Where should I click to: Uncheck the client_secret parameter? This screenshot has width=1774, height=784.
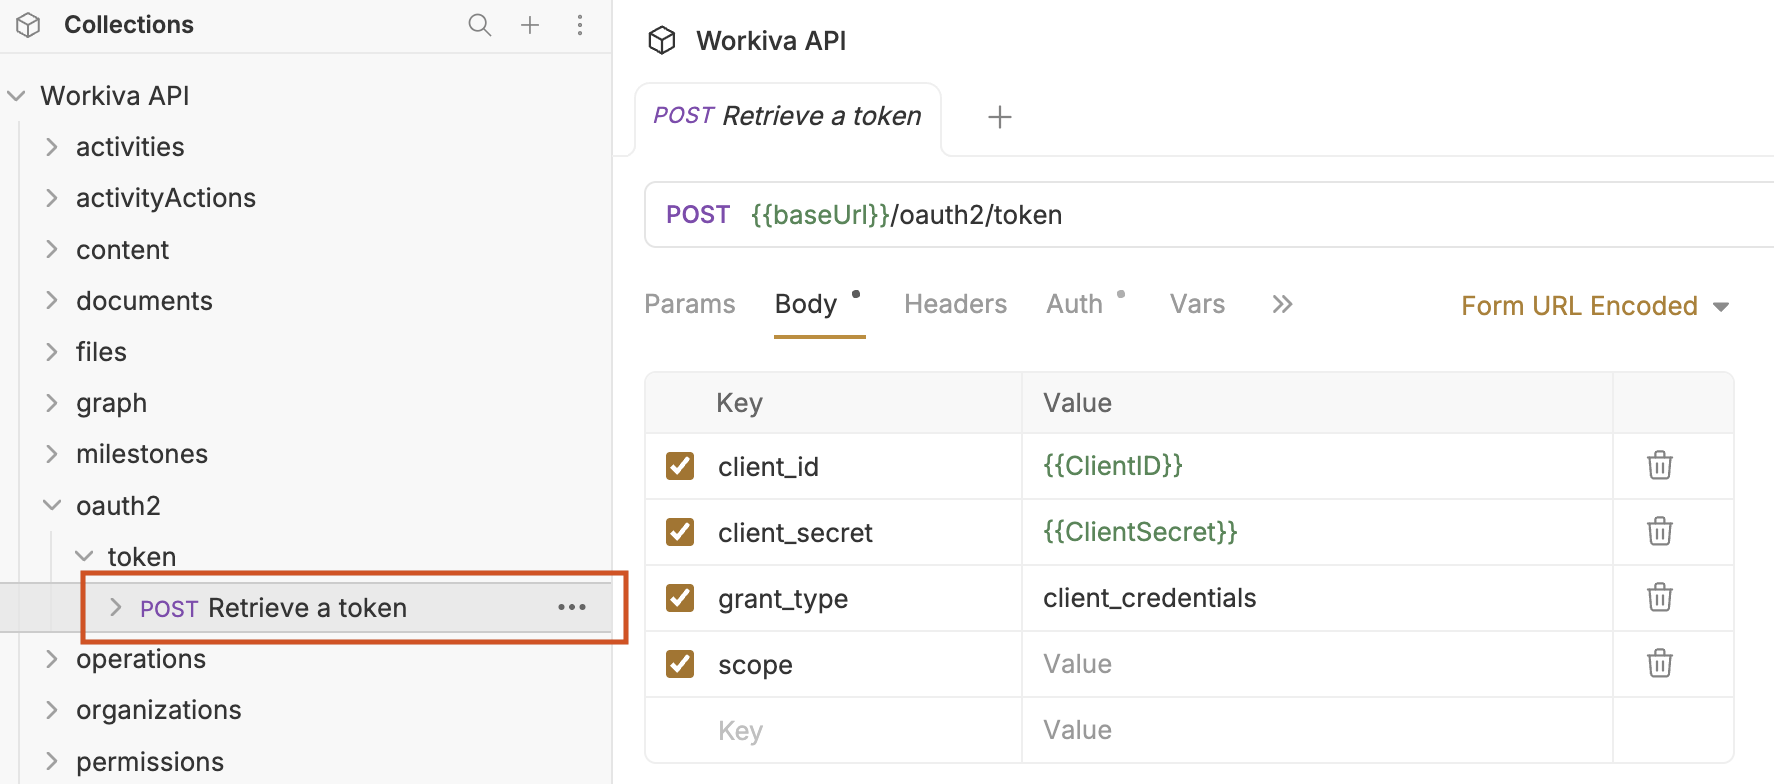pyautogui.click(x=680, y=532)
